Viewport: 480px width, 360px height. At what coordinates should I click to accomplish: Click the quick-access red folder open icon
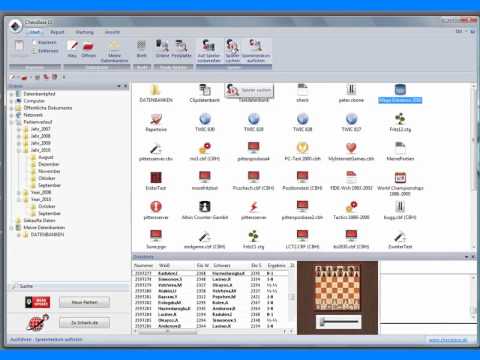point(24,77)
